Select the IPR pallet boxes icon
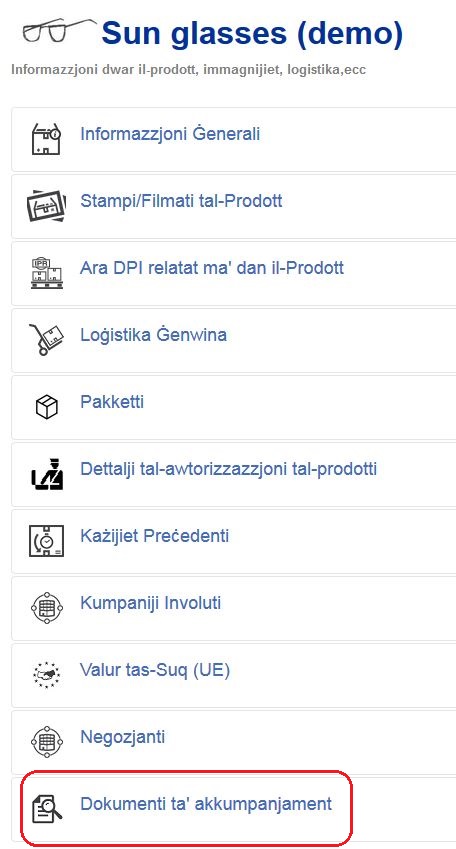Viewport: 456px width, 849px height. click(47, 273)
